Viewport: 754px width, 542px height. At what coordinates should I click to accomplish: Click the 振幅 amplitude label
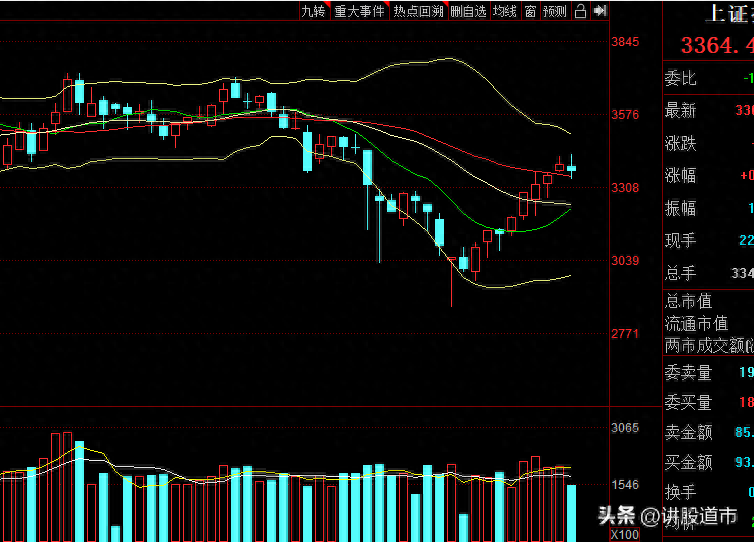tap(680, 208)
